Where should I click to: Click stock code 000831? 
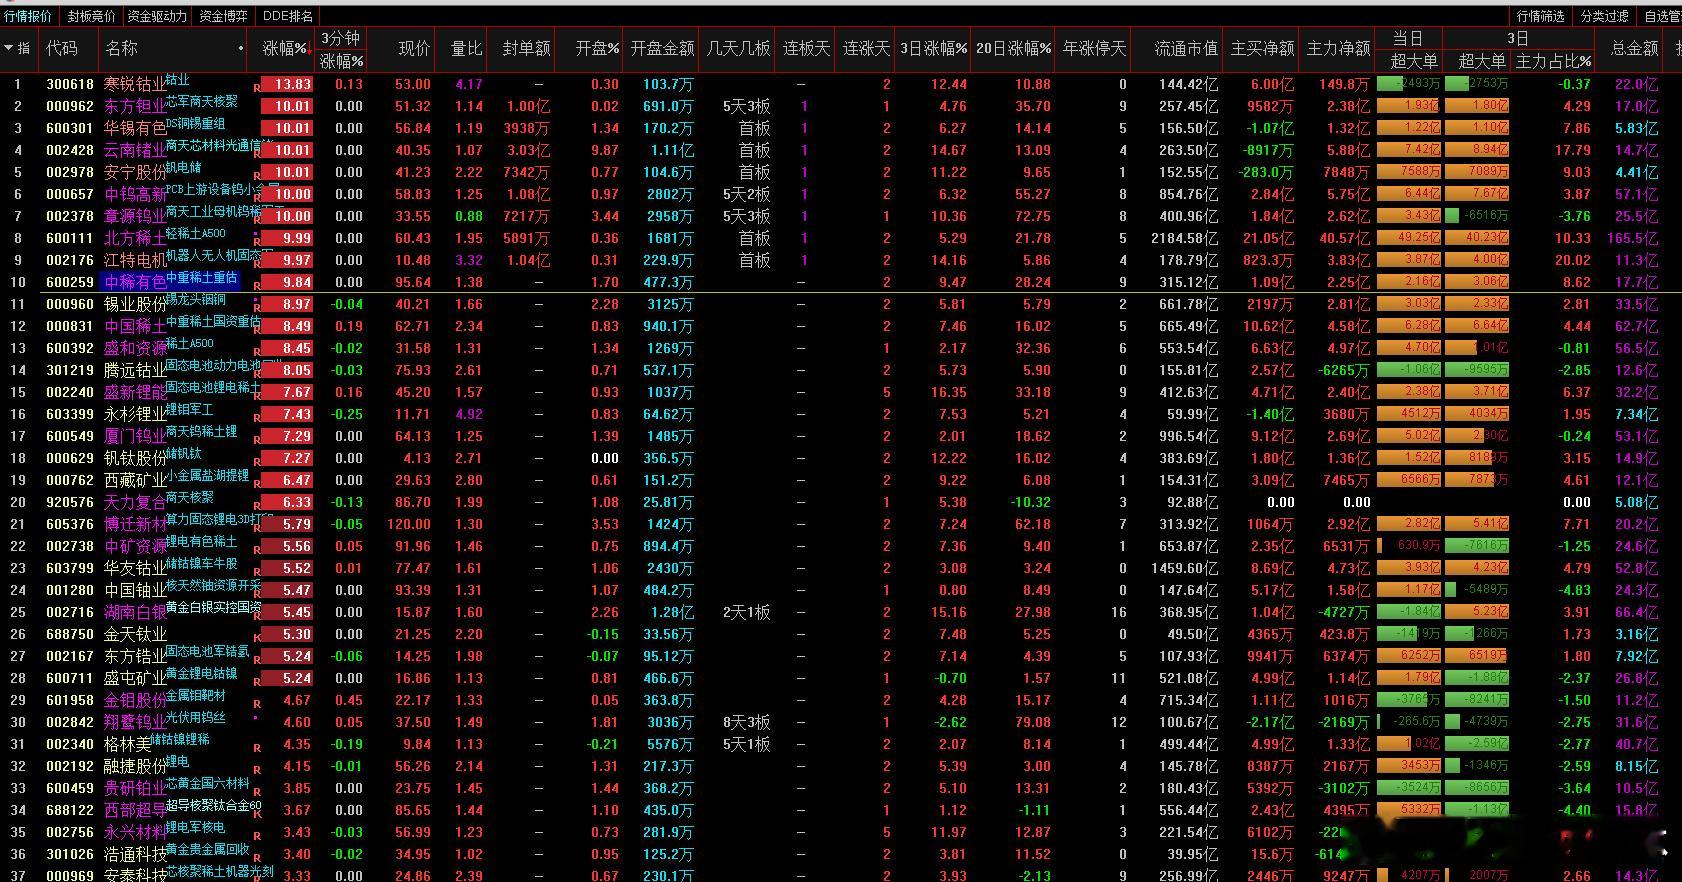point(70,327)
